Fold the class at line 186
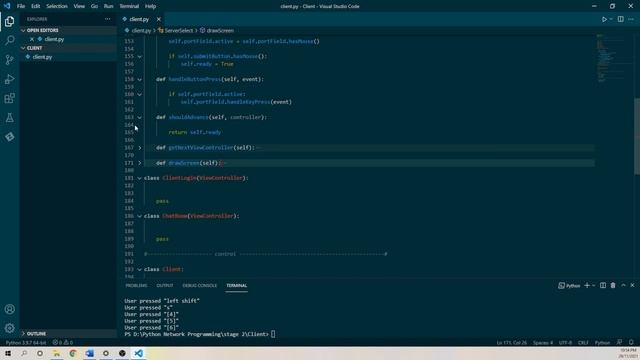The width and height of the screenshot is (640, 360). [140, 216]
